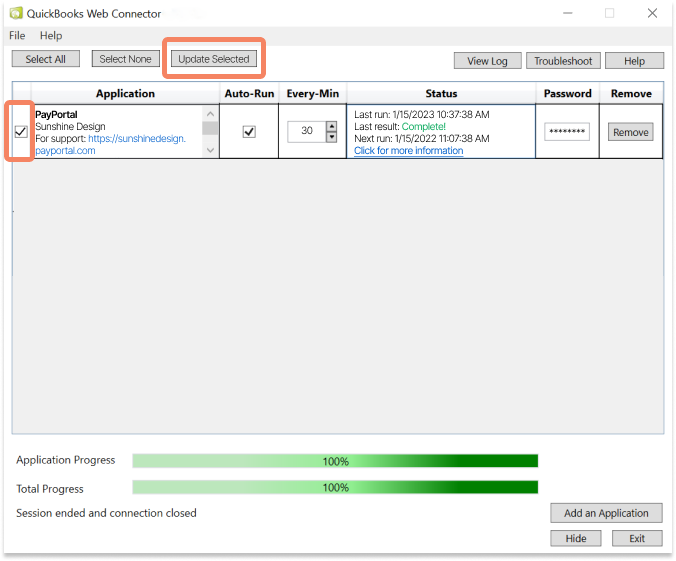
Task: Click the Every-Min column header
Action: coord(313,94)
